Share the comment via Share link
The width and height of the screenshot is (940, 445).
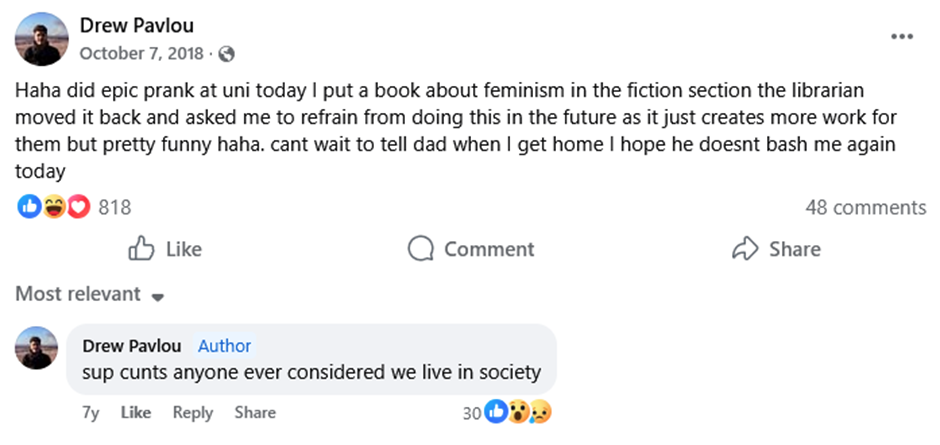click(x=255, y=412)
